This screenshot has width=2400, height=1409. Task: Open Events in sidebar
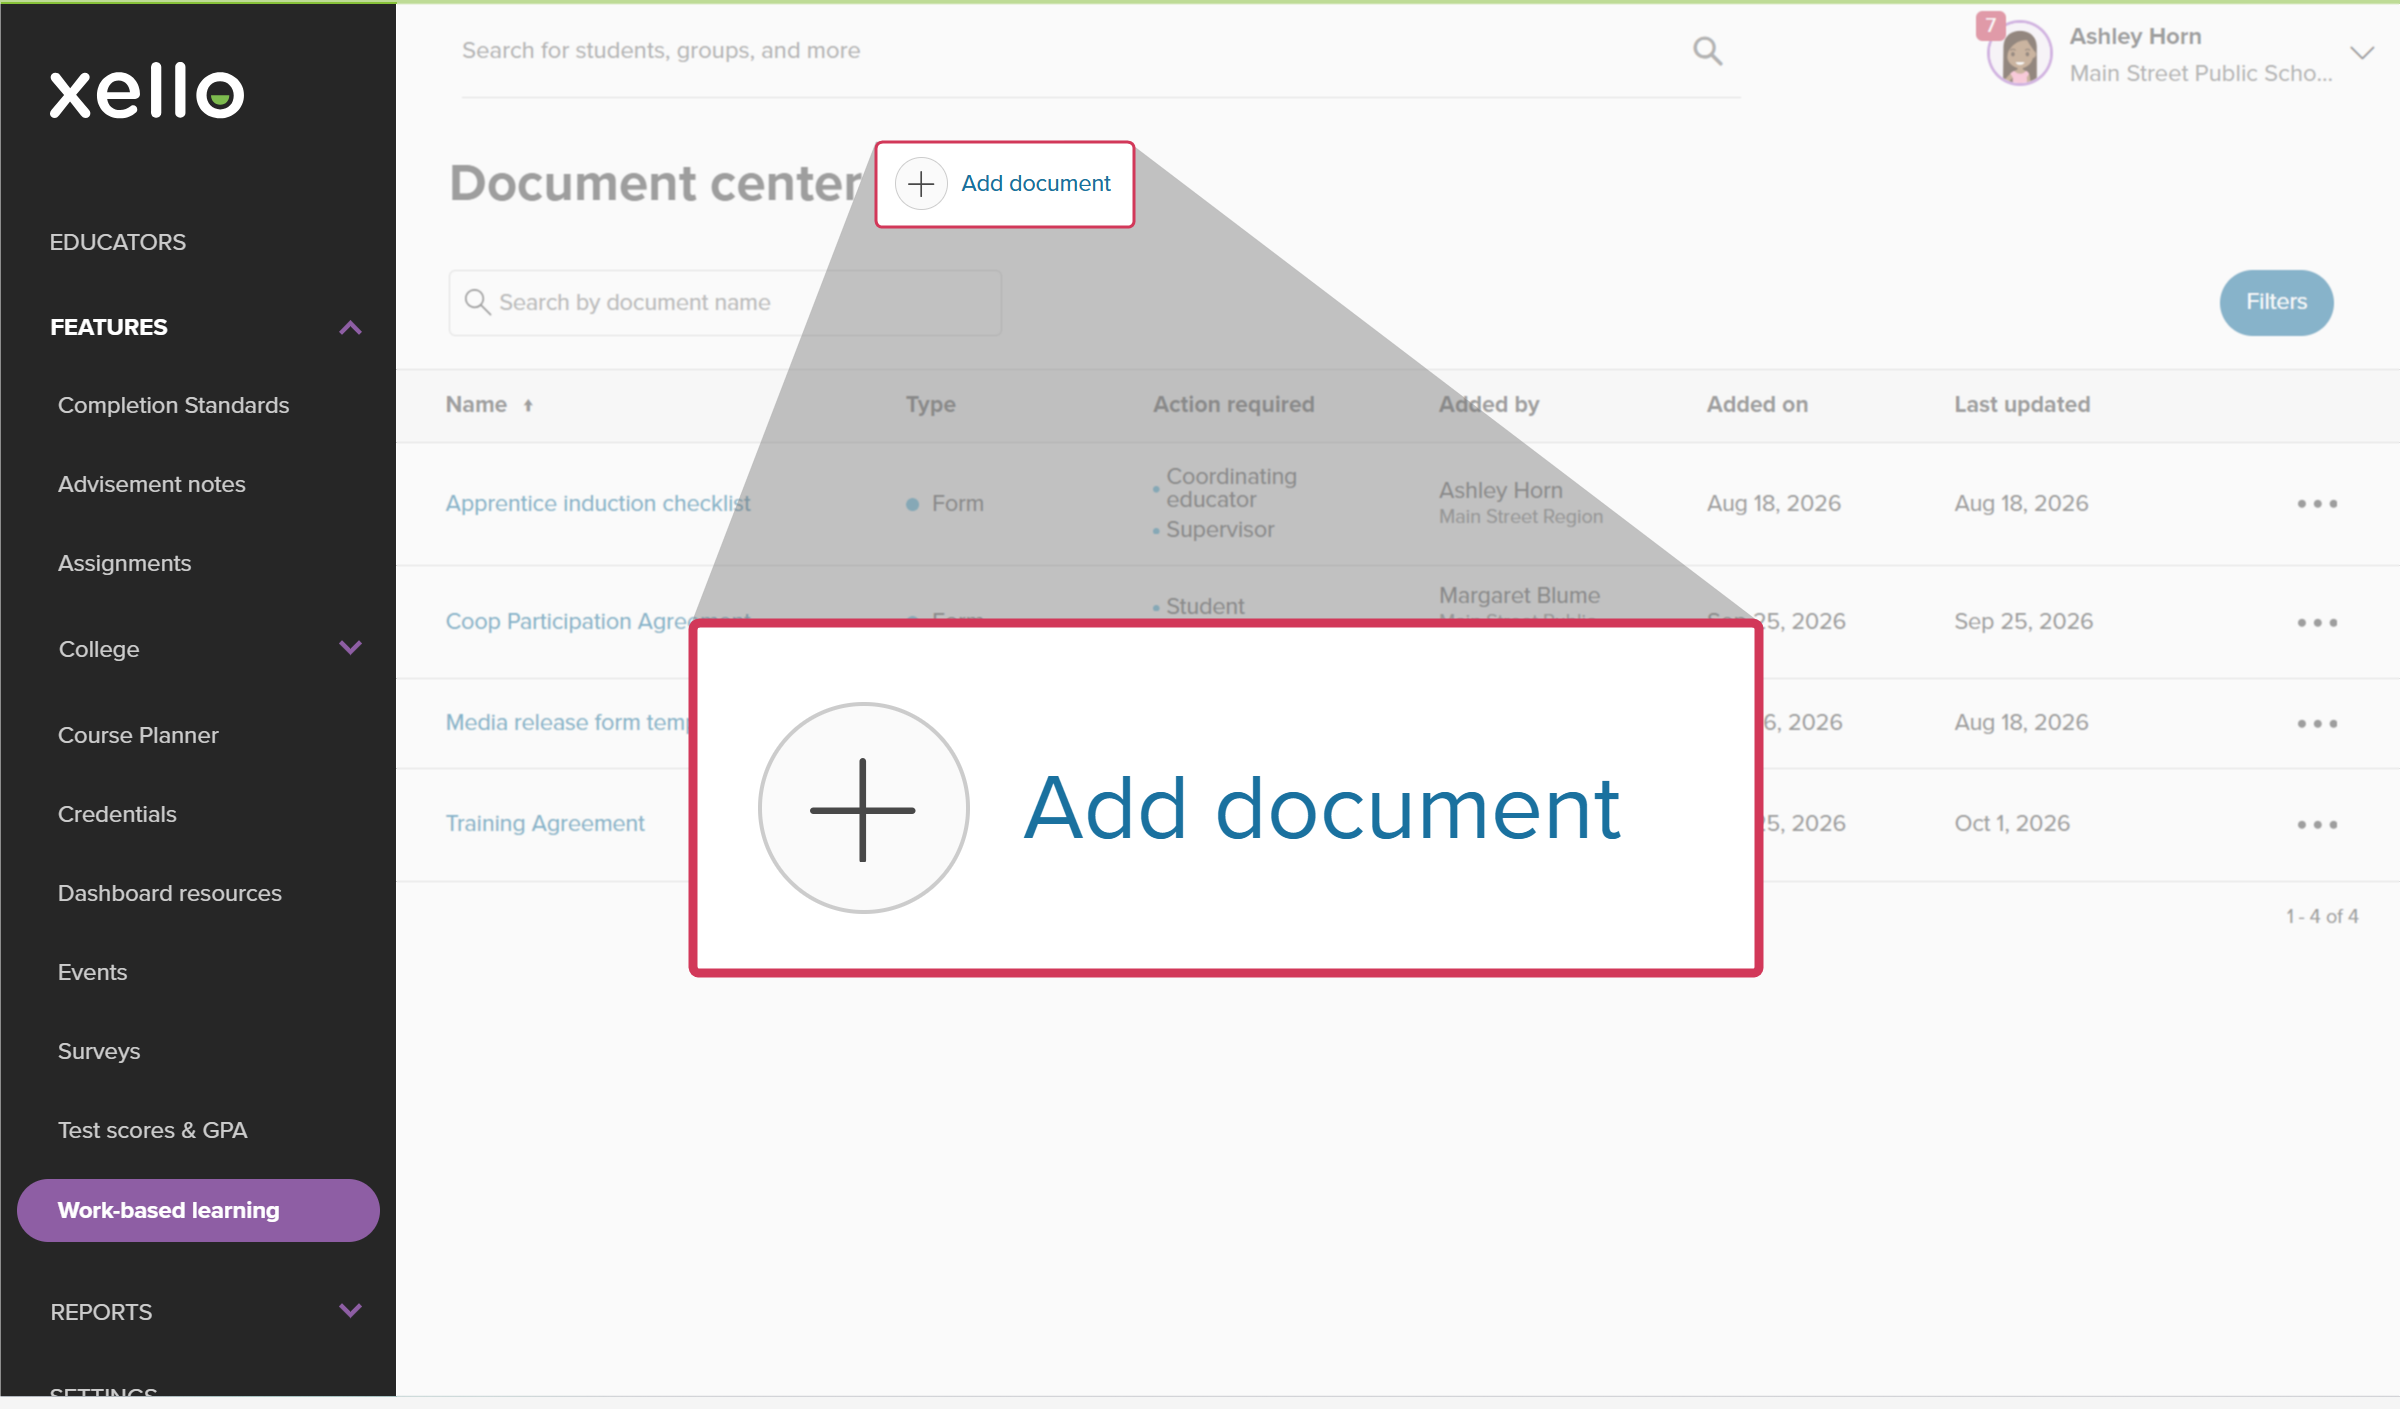click(92, 973)
